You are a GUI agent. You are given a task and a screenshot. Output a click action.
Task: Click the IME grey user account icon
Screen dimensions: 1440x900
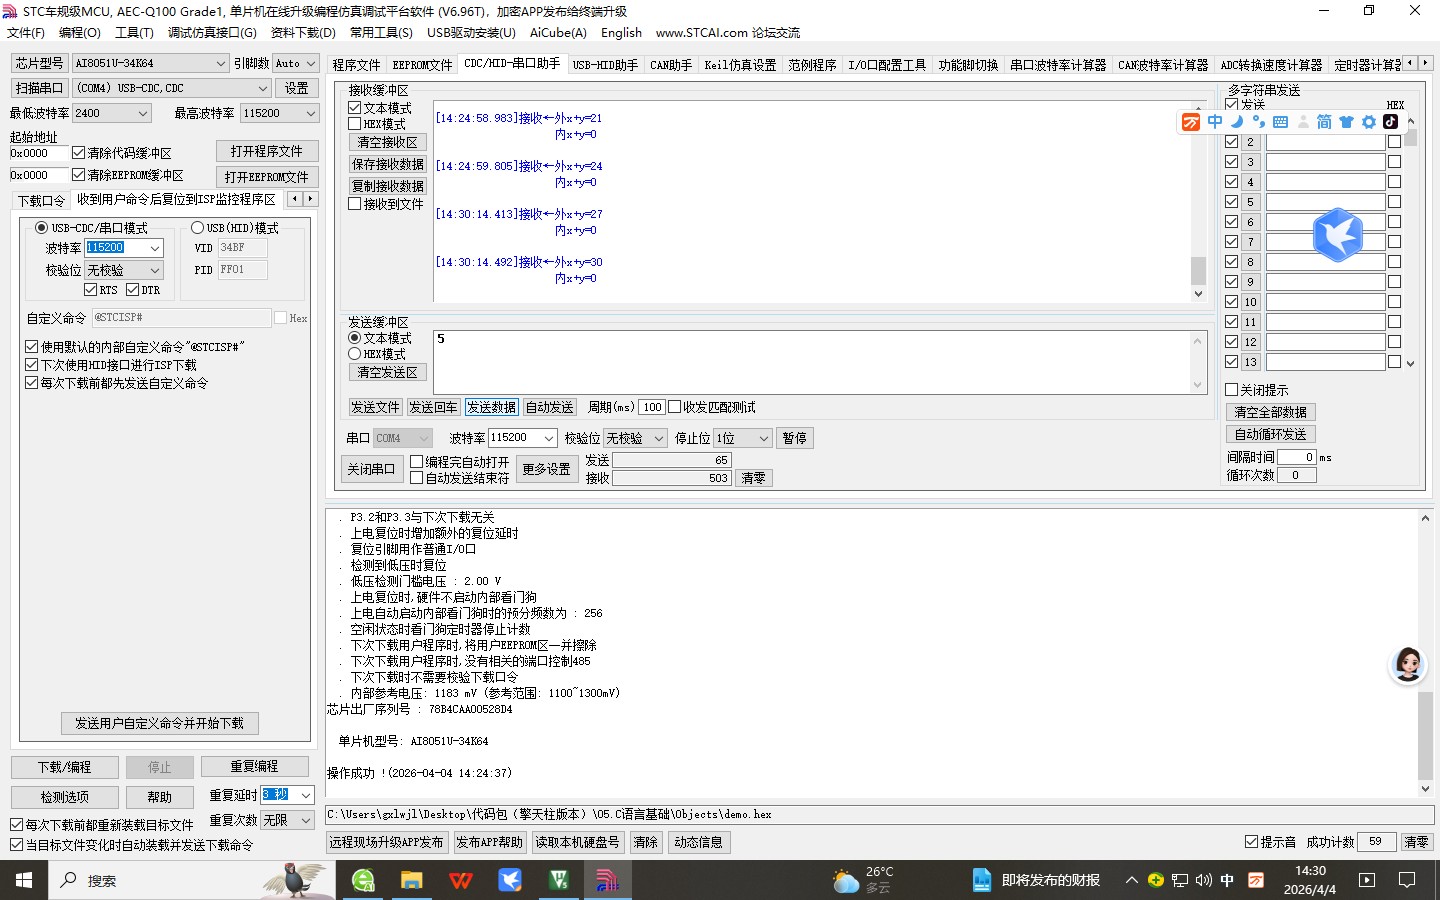pos(1302,122)
